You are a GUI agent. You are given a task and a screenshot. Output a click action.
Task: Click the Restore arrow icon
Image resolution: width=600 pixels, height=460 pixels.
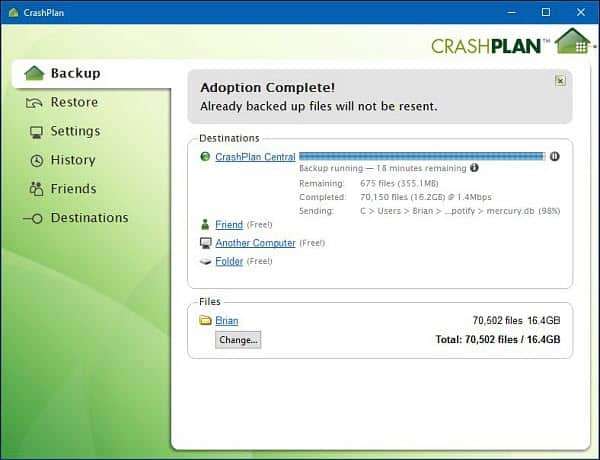[x=34, y=103]
